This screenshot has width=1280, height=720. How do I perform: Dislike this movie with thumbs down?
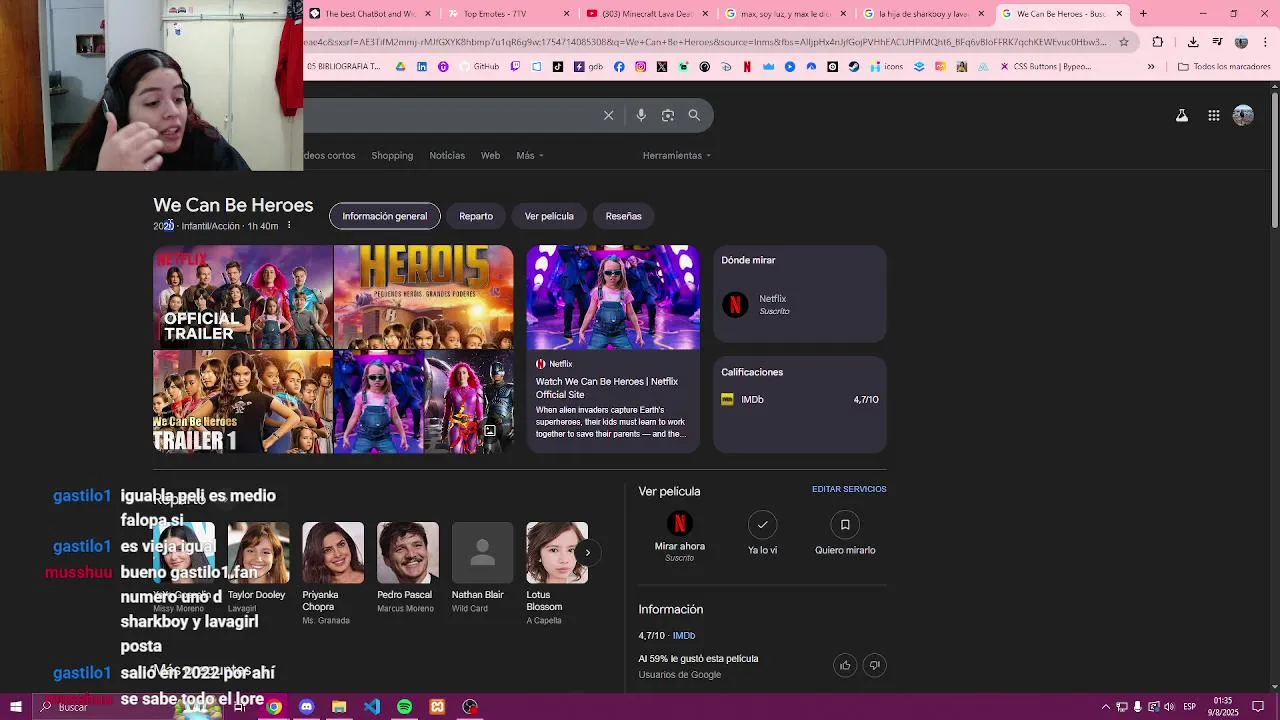click(x=875, y=665)
